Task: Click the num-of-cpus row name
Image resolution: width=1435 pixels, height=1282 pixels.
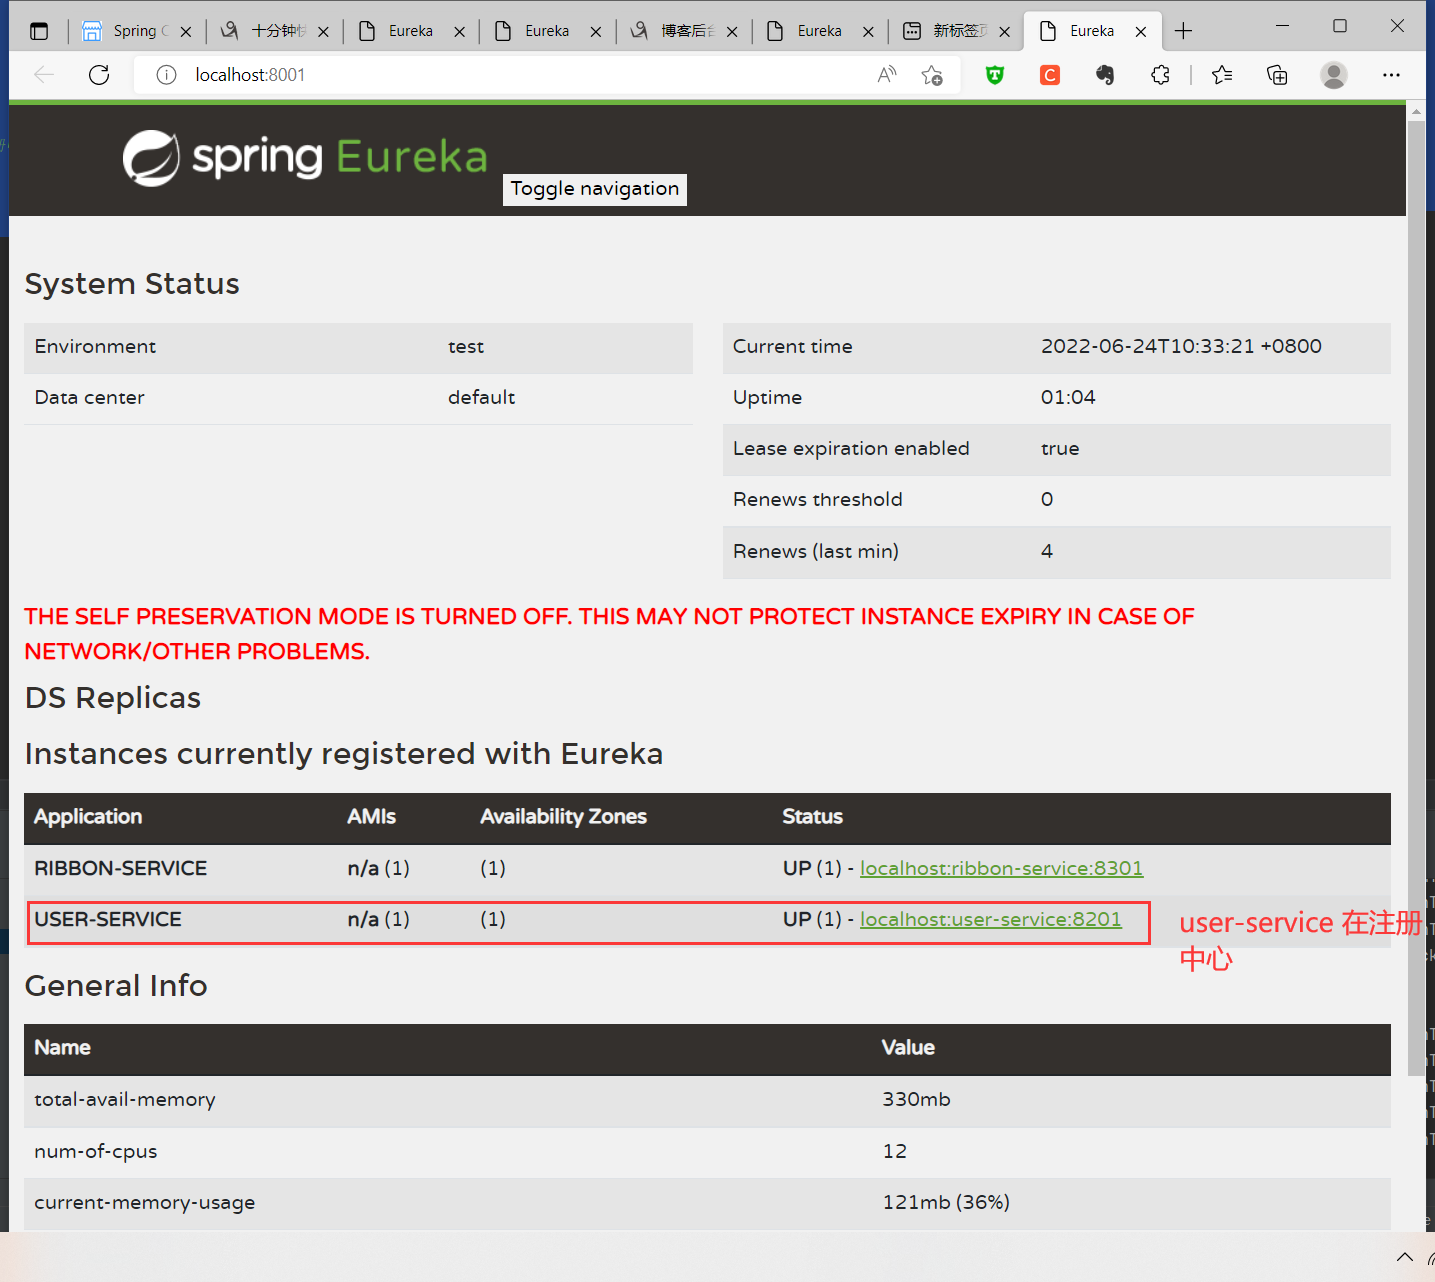Action: pos(96,1152)
